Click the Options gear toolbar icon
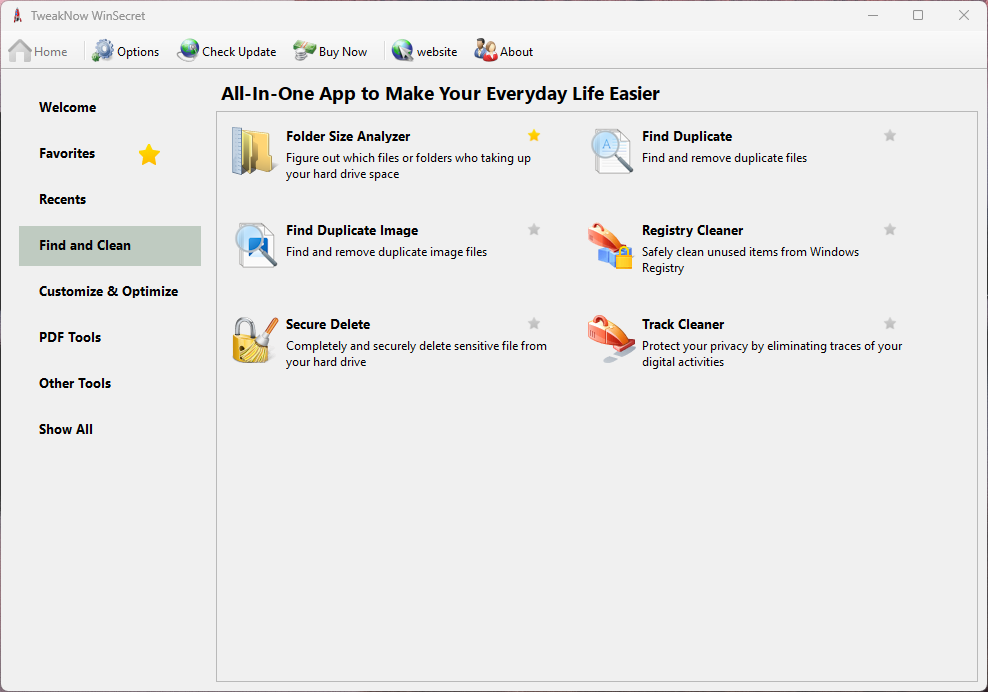This screenshot has height=692, width=988. click(x=103, y=51)
